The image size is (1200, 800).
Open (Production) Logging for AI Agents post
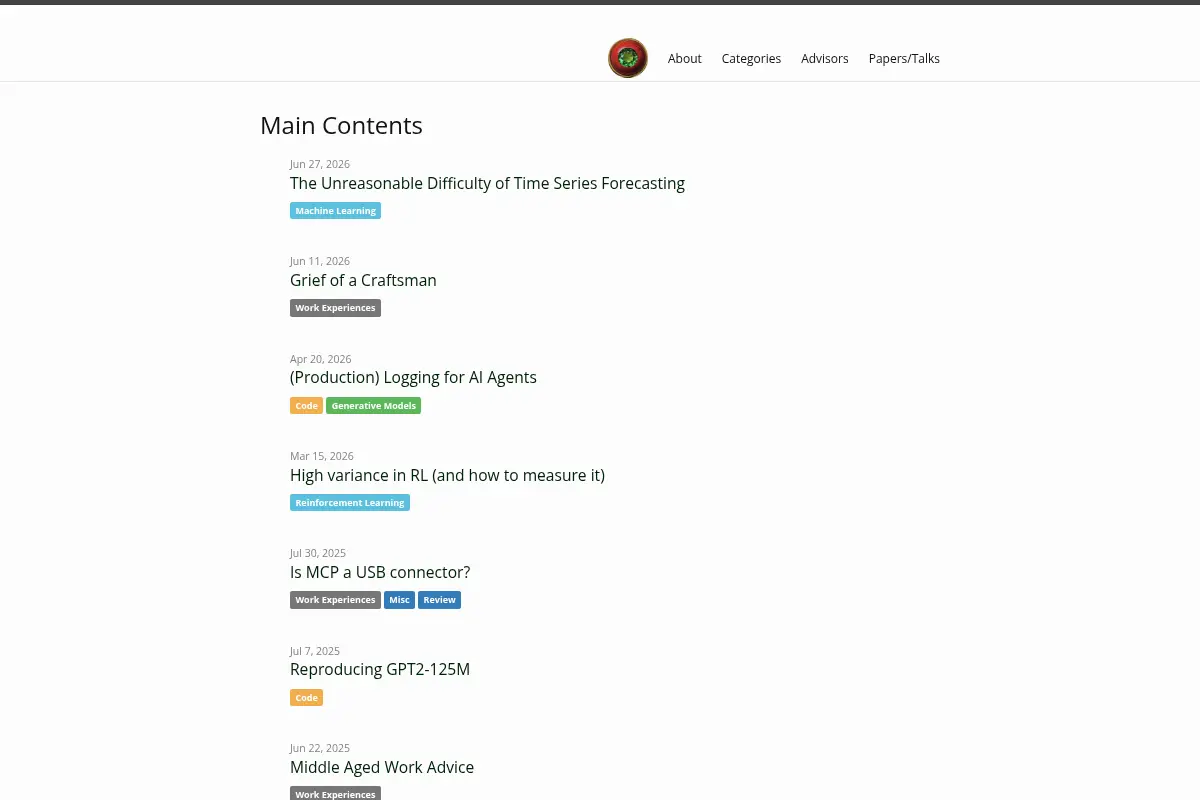click(x=413, y=377)
